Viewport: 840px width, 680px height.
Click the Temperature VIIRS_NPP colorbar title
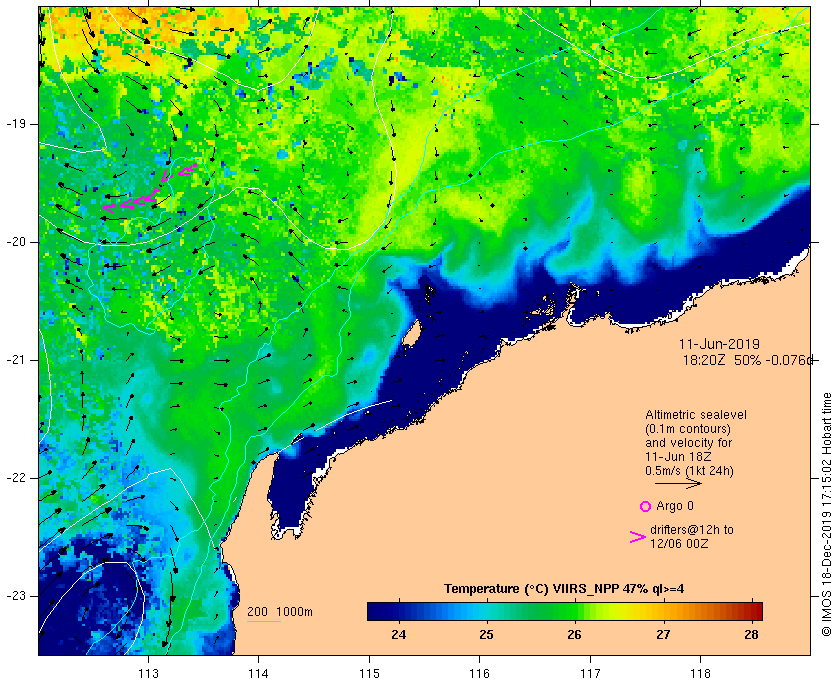(564, 589)
